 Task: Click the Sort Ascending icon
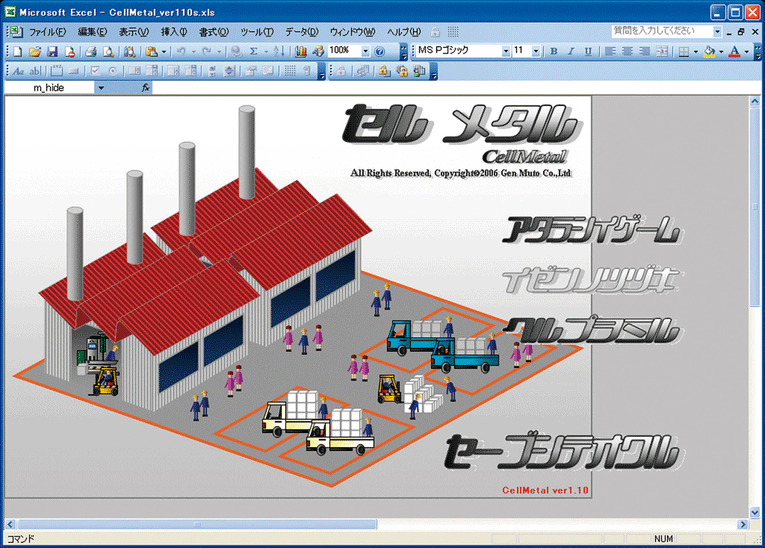pyautogui.click(x=280, y=51)
